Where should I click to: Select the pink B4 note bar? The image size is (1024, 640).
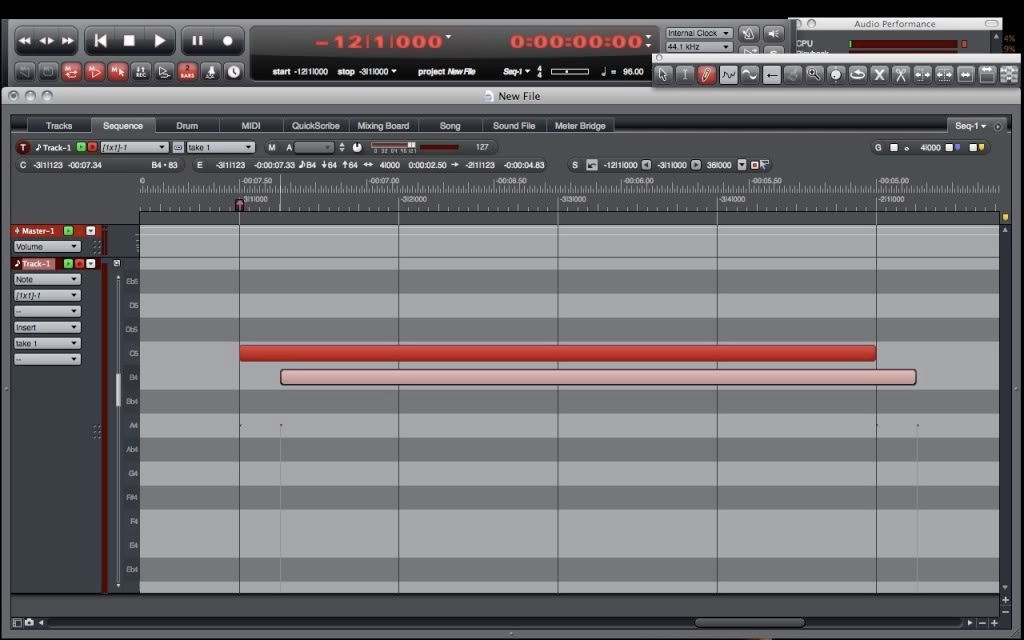coord(598,377)
